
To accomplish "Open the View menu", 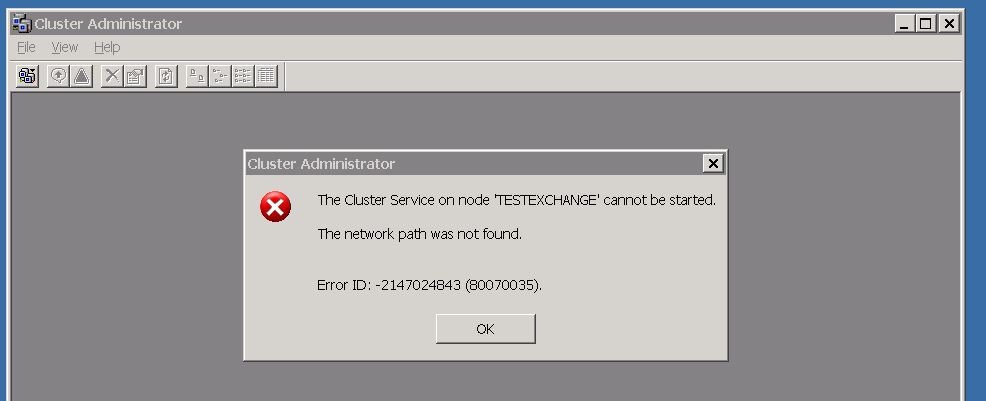I will coord(65,47).
